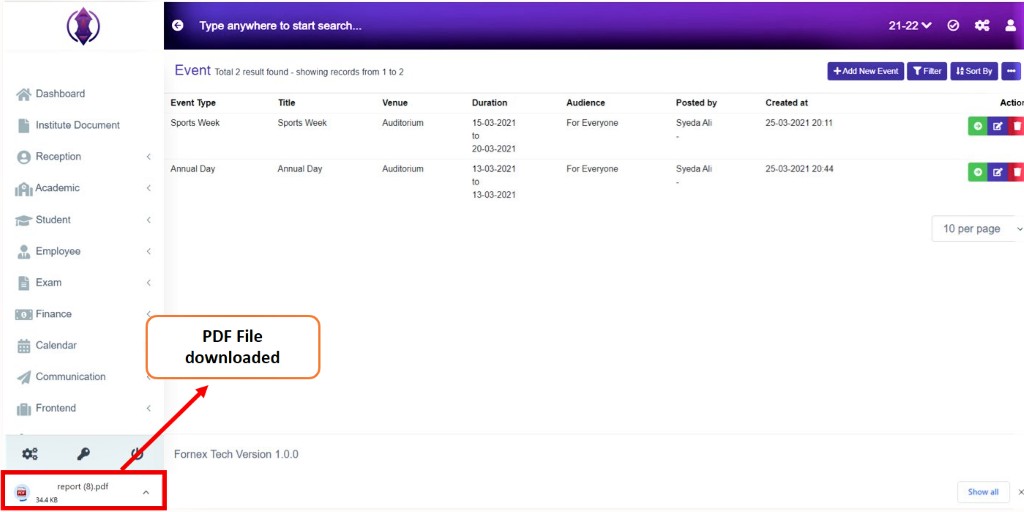
Task: Expand the Employee menu chevron
Action: 148,251
